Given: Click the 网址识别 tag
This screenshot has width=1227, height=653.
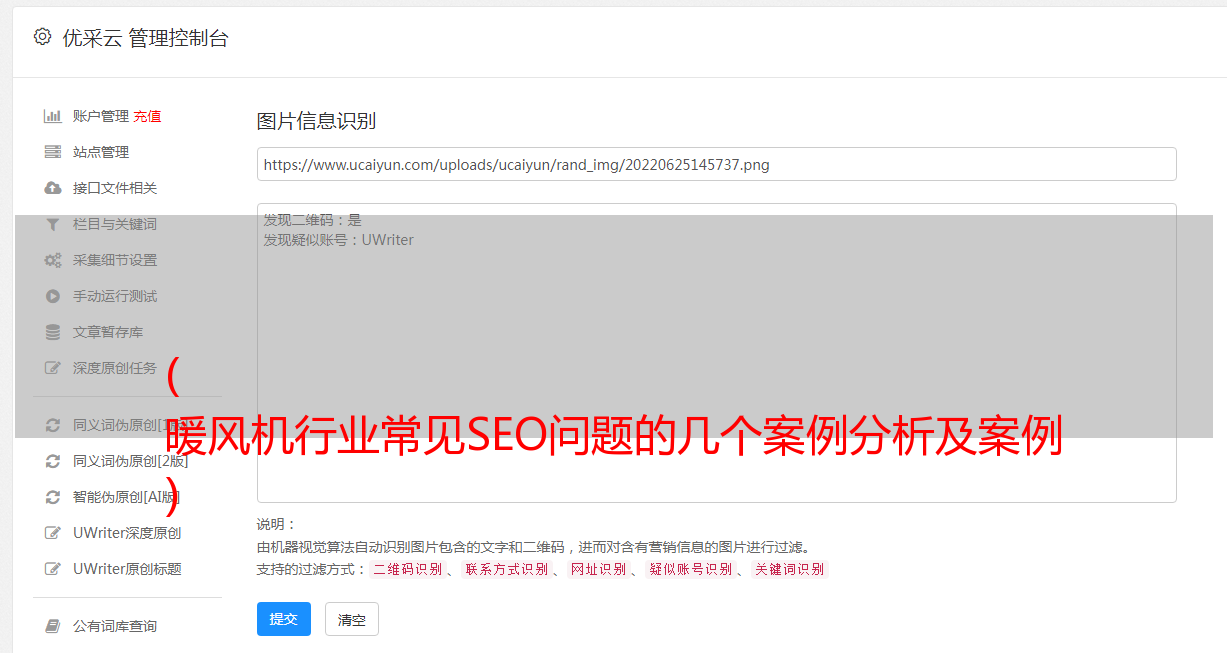Looking at the screenshot, I should (x=598, y=569).
